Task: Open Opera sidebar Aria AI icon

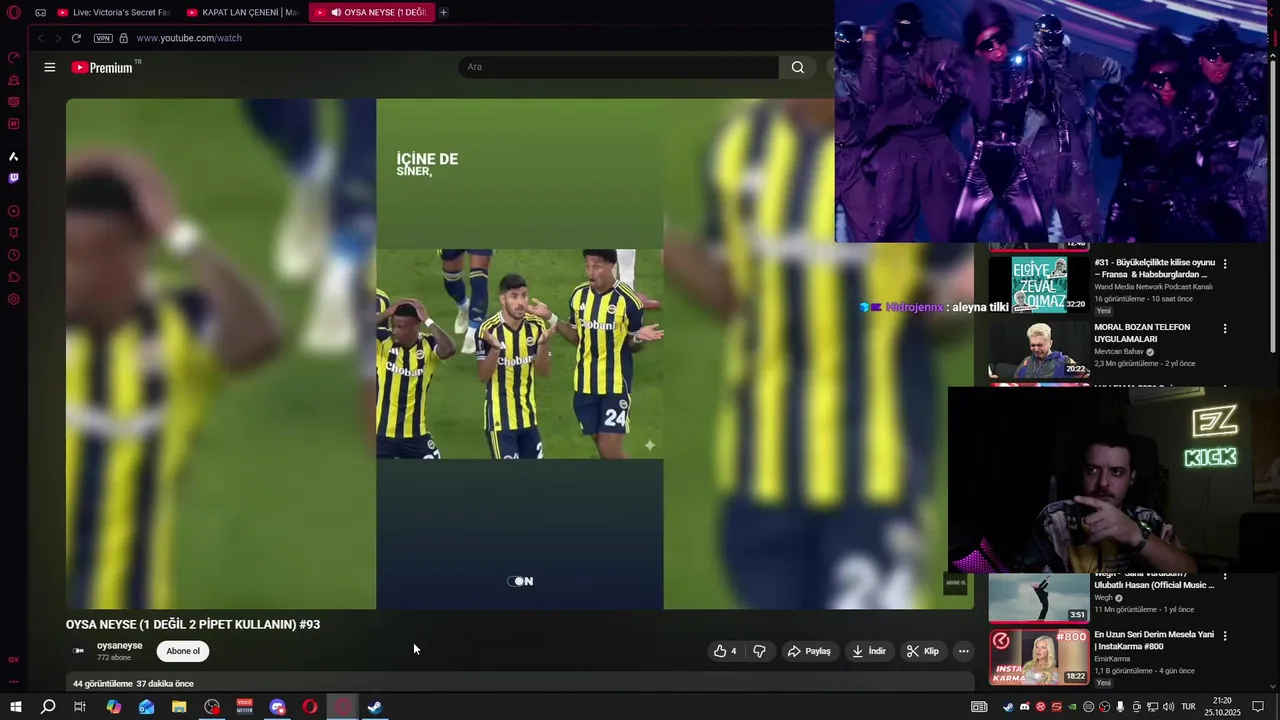Action: pyautogui.click(x=14, y=156)
